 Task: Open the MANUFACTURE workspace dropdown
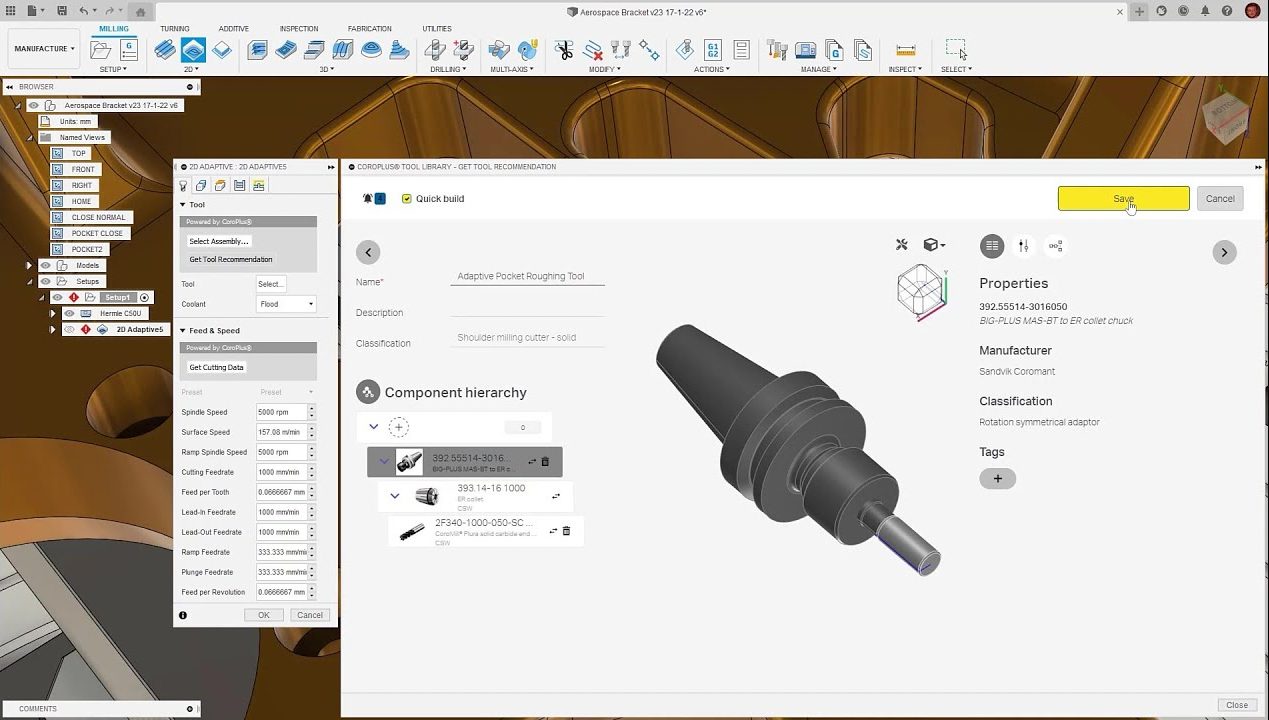click(x=44, y=48)
